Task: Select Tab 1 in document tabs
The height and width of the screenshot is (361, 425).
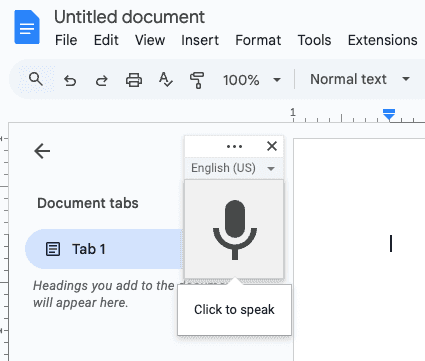Action: pos(104,249)
